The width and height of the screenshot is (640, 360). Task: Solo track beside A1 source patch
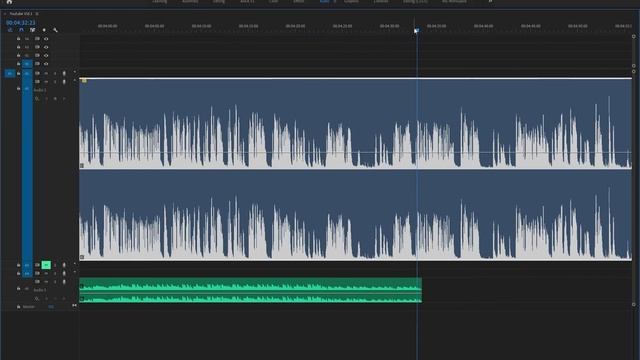tap(55, 73)
